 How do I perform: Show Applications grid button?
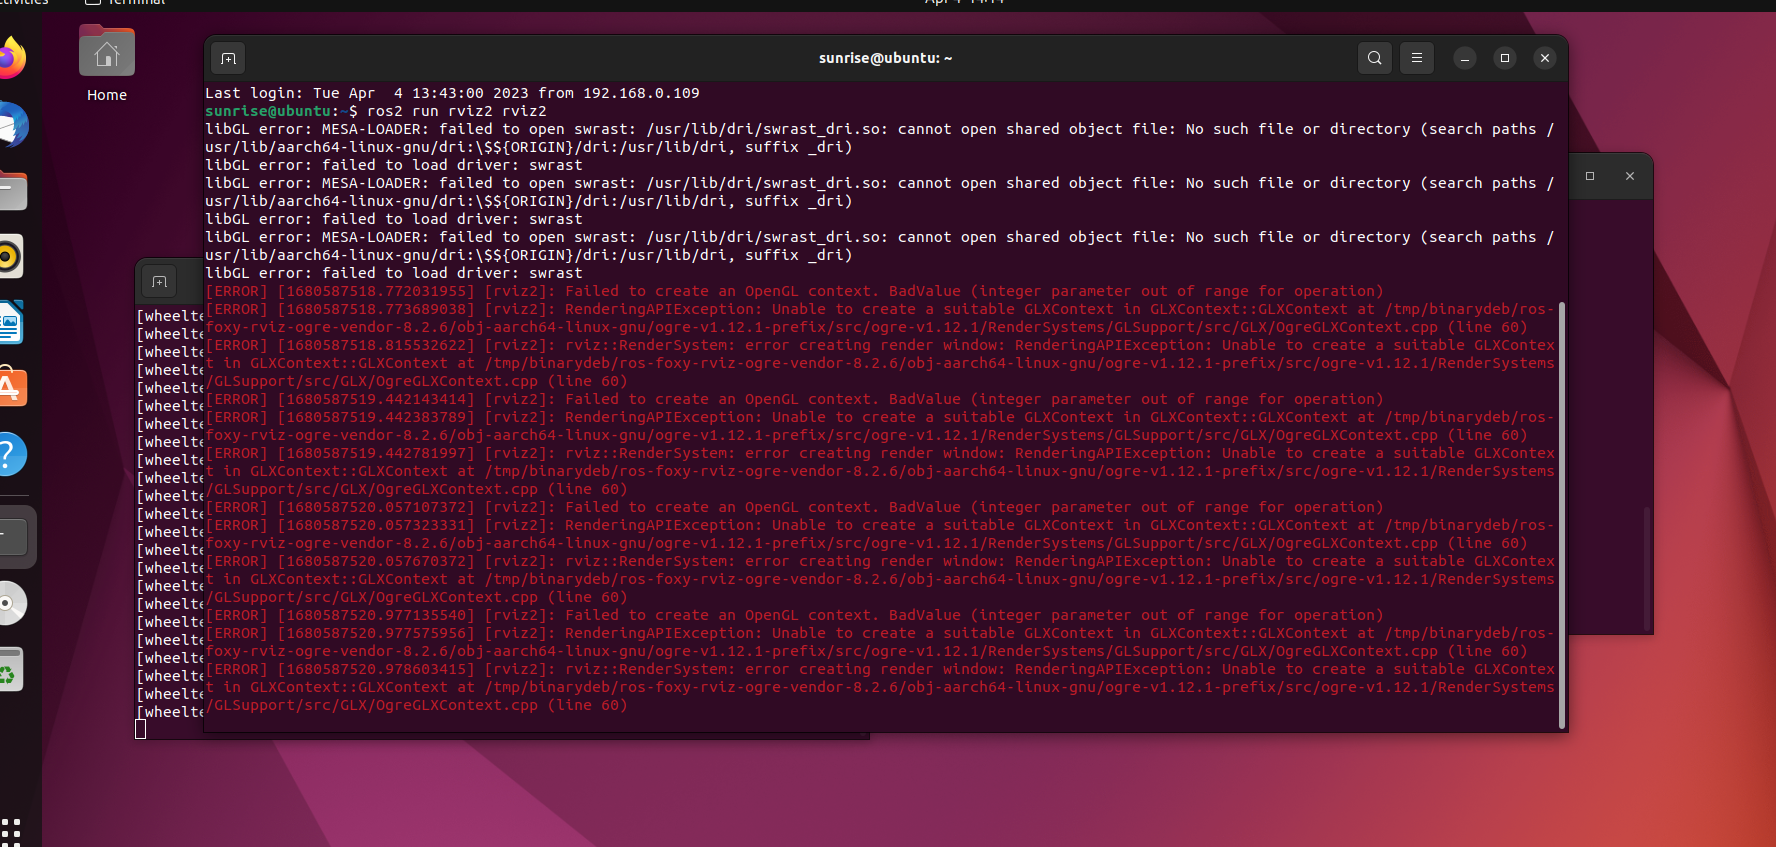pos(11,829)
